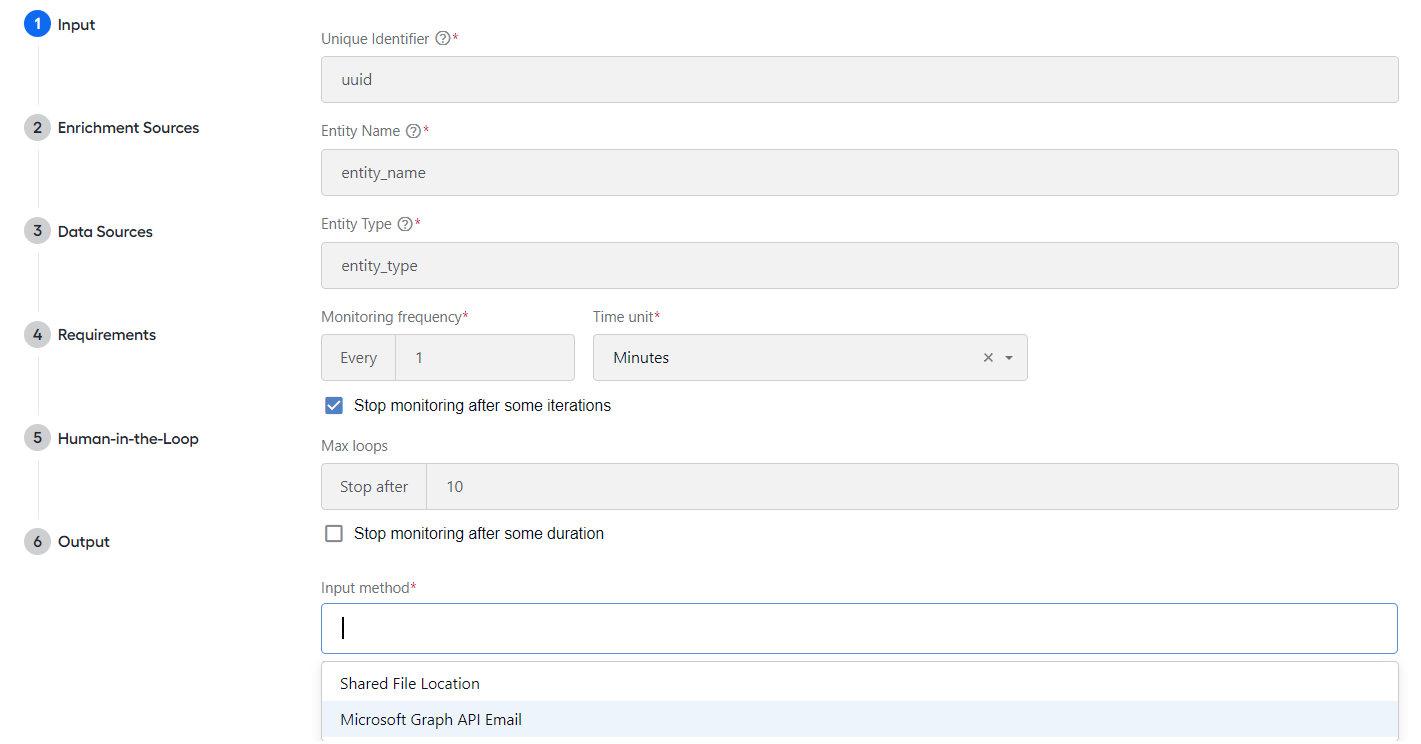Expand the Time unit dropdown arrow
Image resolution: width=1421 pixels, height=744 pixels.
point(1009,358)
